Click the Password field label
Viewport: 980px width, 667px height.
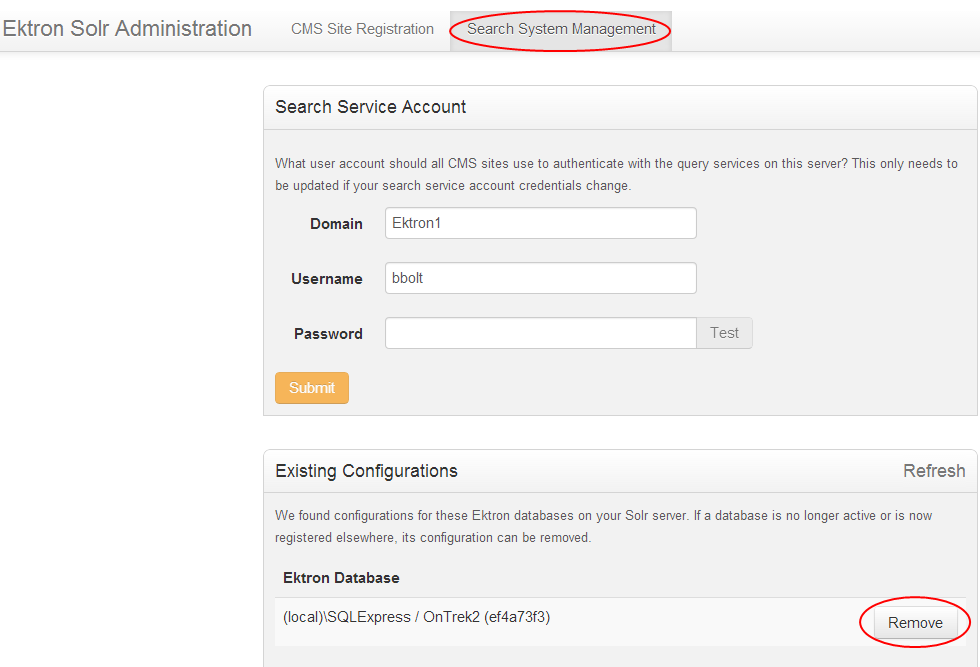coord(328,334)
